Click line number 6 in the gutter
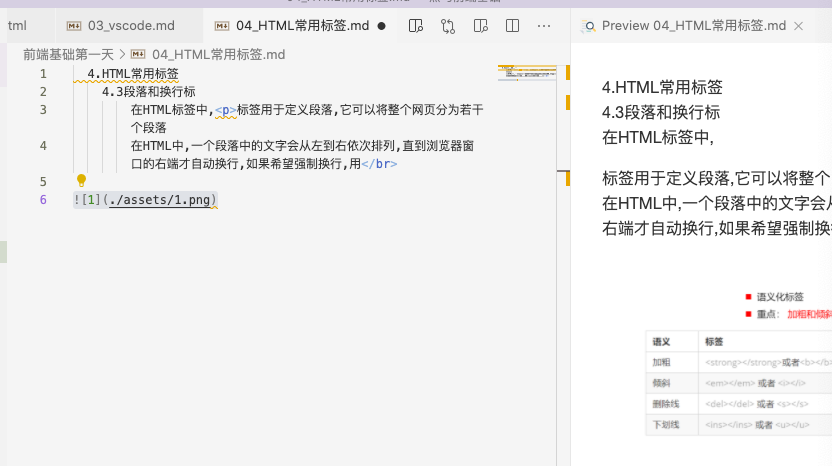The height and width of the screenshot is (466, 832). (43, 200)
